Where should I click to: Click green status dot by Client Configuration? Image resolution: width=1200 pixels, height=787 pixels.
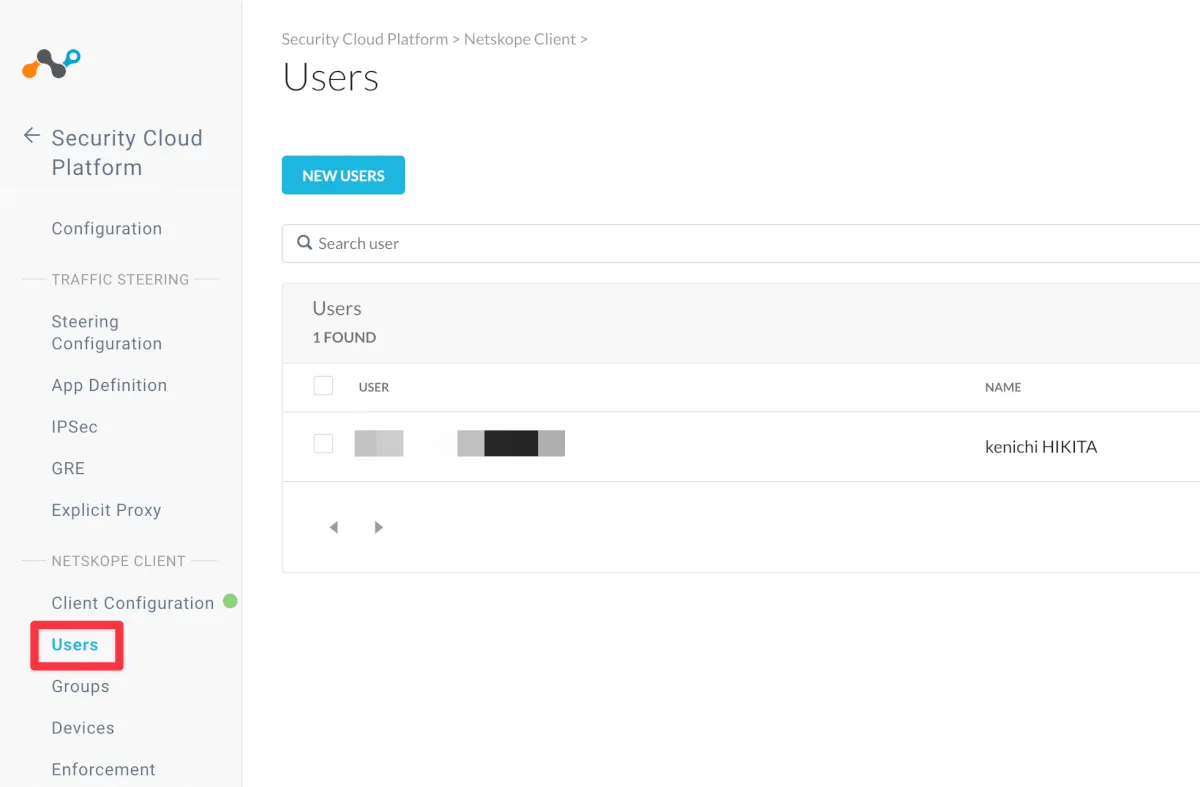[230, 601]
